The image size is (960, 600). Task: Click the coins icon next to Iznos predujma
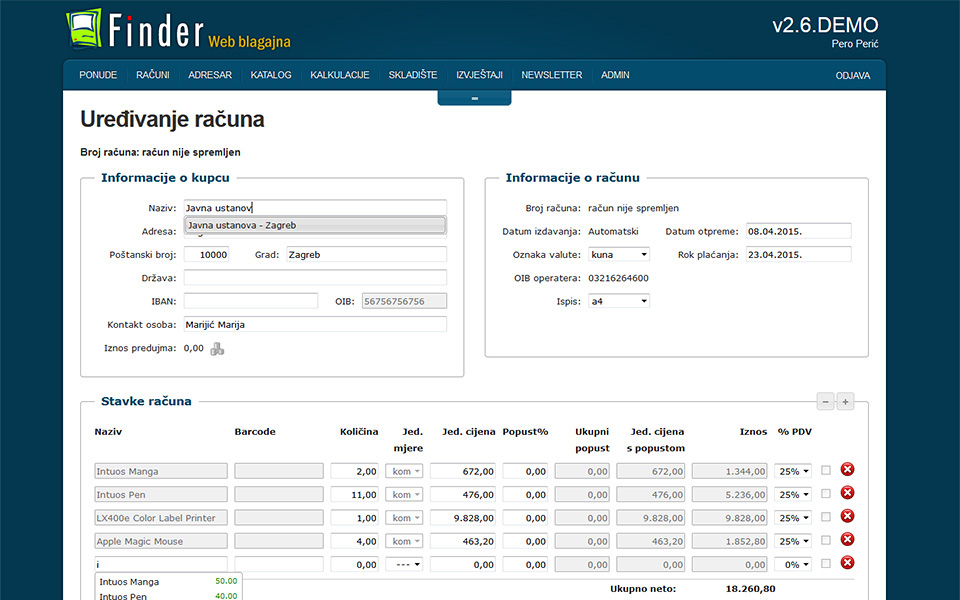coord(217,349)
